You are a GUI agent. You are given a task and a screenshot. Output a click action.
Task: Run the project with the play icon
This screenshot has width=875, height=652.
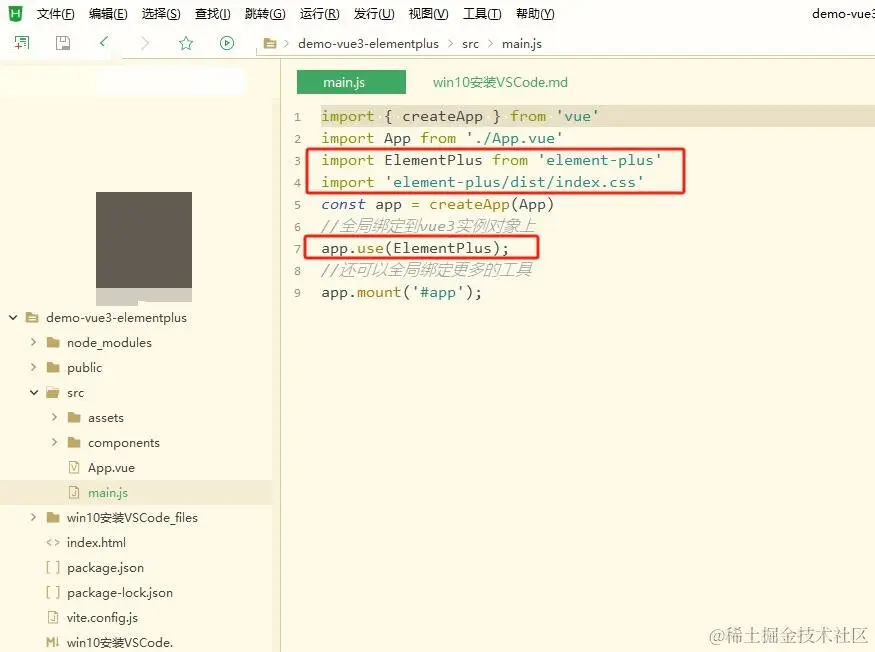[227, 43]
